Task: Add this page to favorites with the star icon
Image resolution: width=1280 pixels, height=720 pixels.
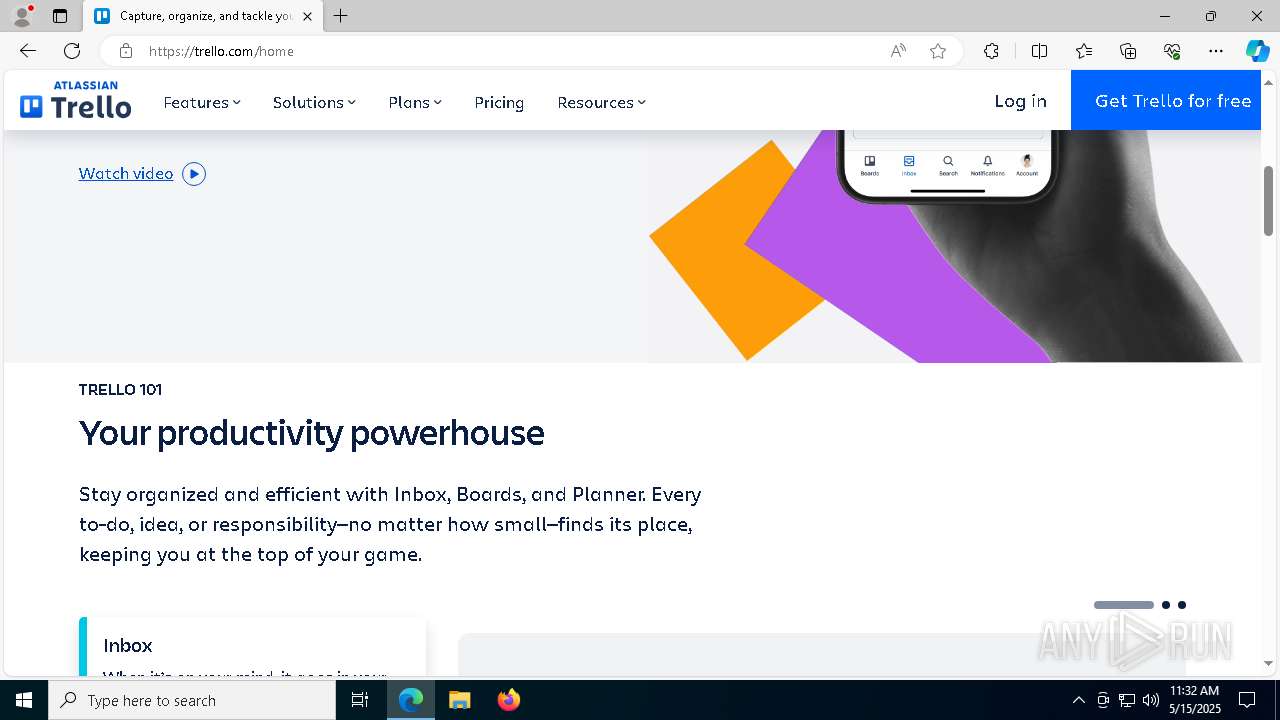Action: 938,51
